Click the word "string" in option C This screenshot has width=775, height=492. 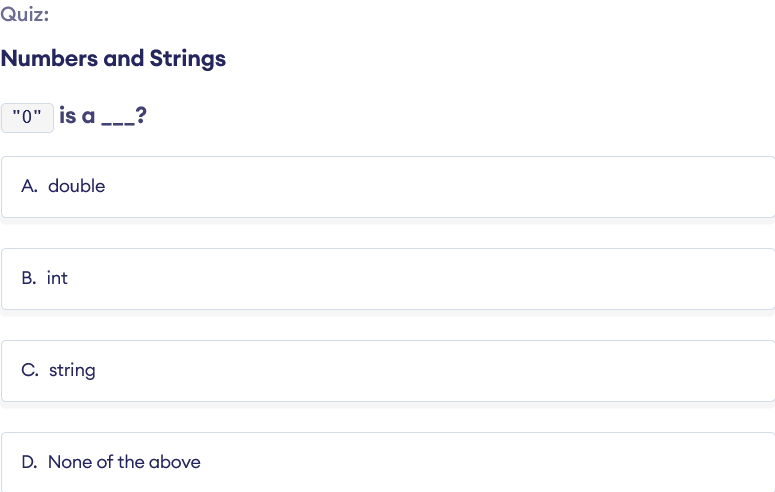(72, 371)
